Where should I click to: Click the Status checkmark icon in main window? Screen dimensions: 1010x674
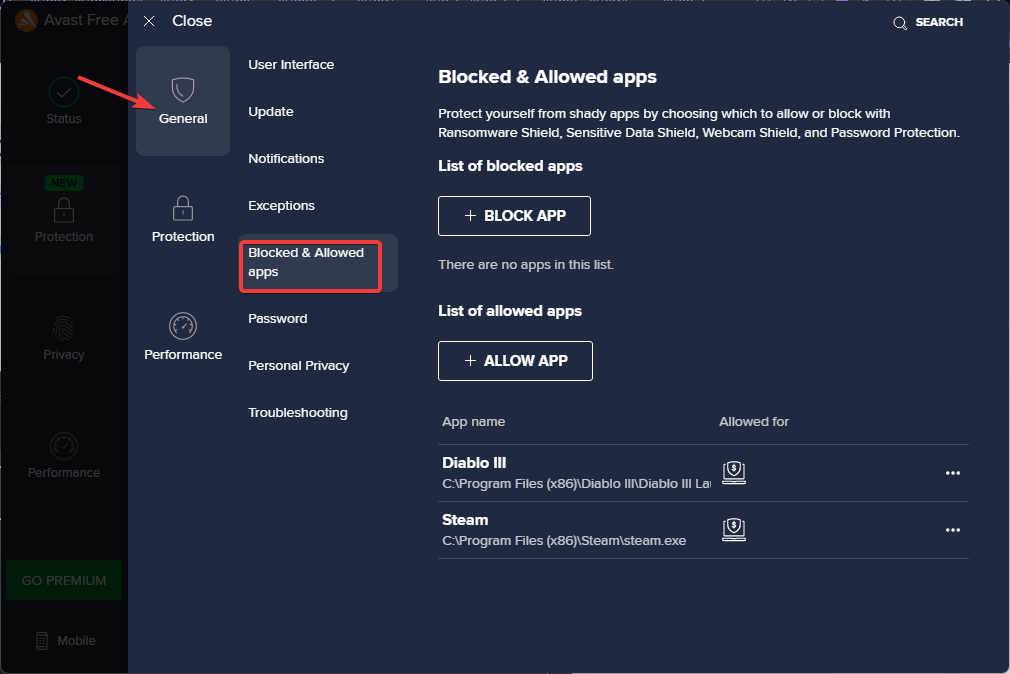(x=64, y=92)
